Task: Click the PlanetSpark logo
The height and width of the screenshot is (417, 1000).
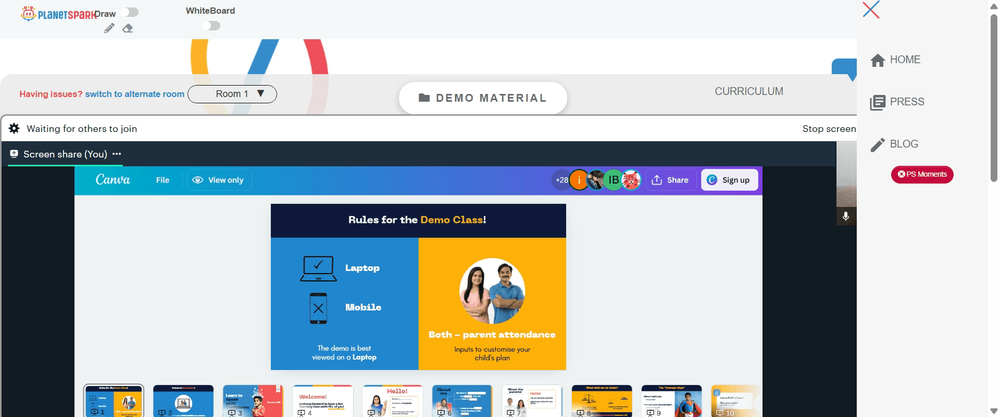Action: point(59,13)
